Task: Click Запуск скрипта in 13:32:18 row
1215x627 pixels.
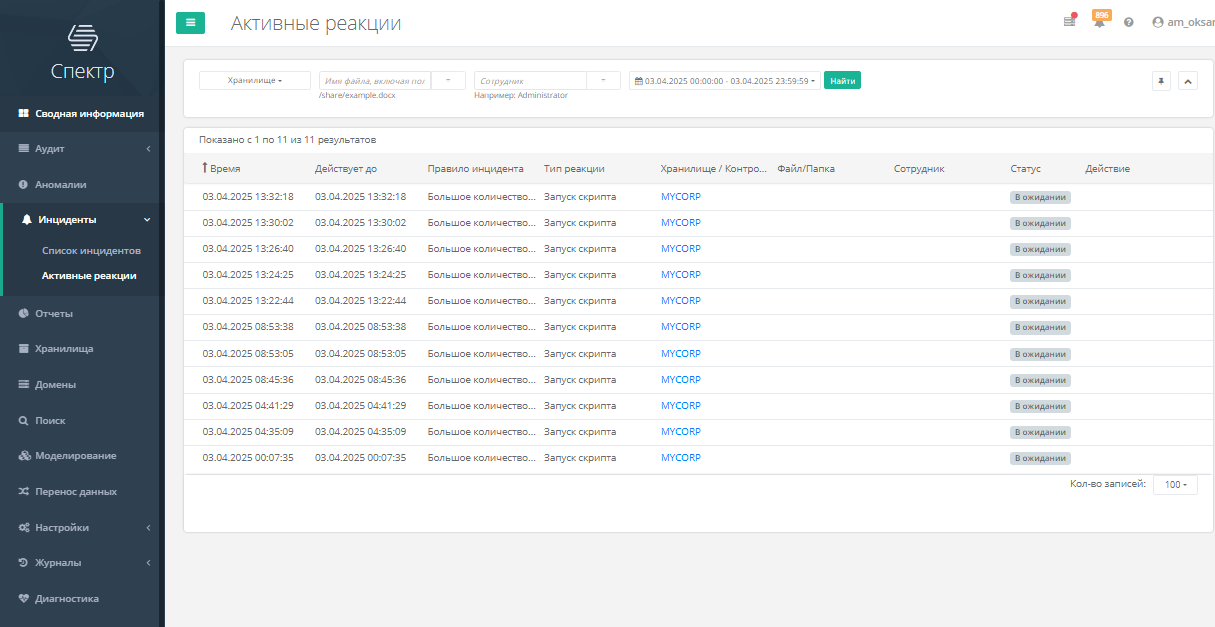Action: tap(580, 197)
